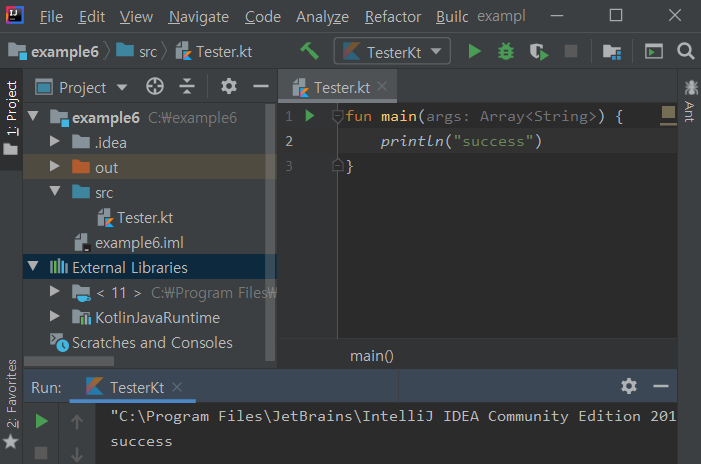Open the Code menu
The width and height of the screenshot is (701, 464).
263,17
